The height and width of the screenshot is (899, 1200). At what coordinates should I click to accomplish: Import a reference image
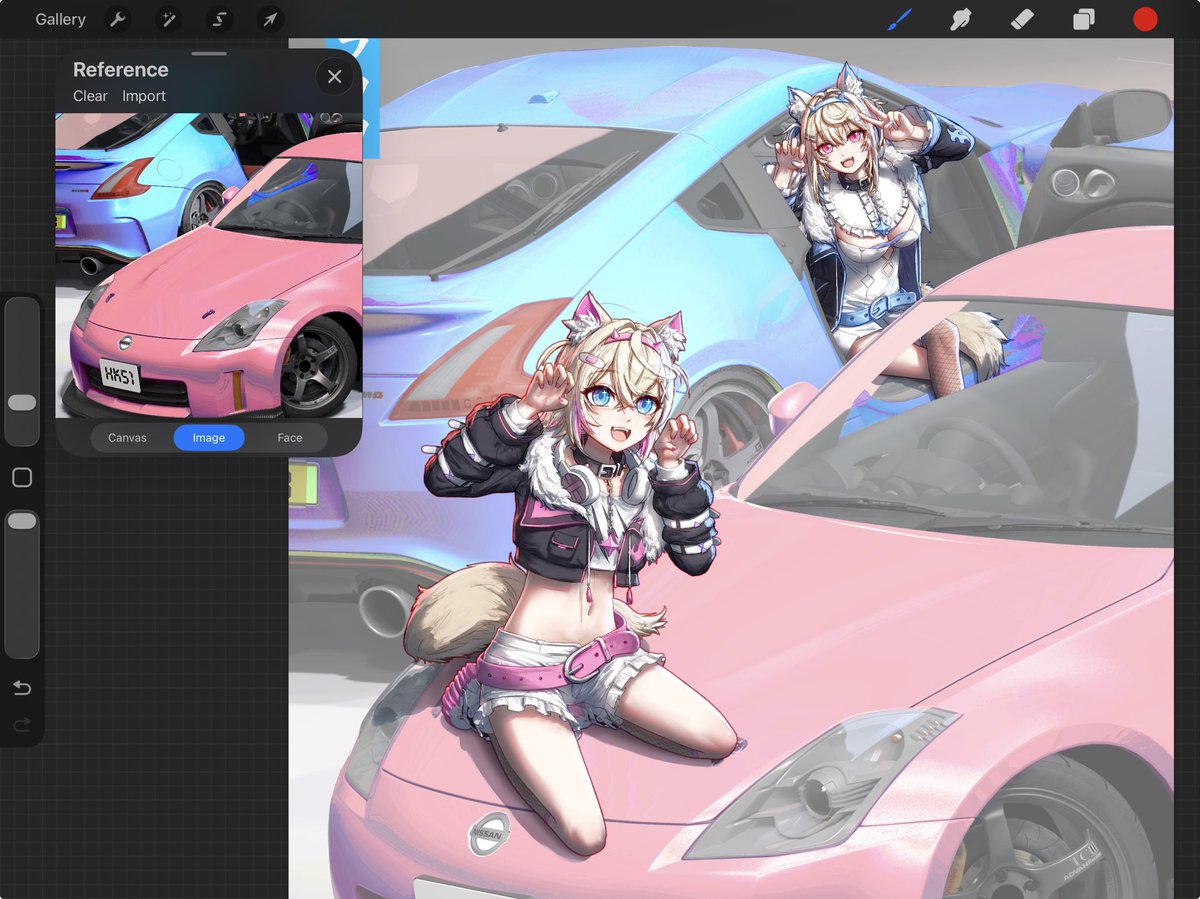coord(144,96)
